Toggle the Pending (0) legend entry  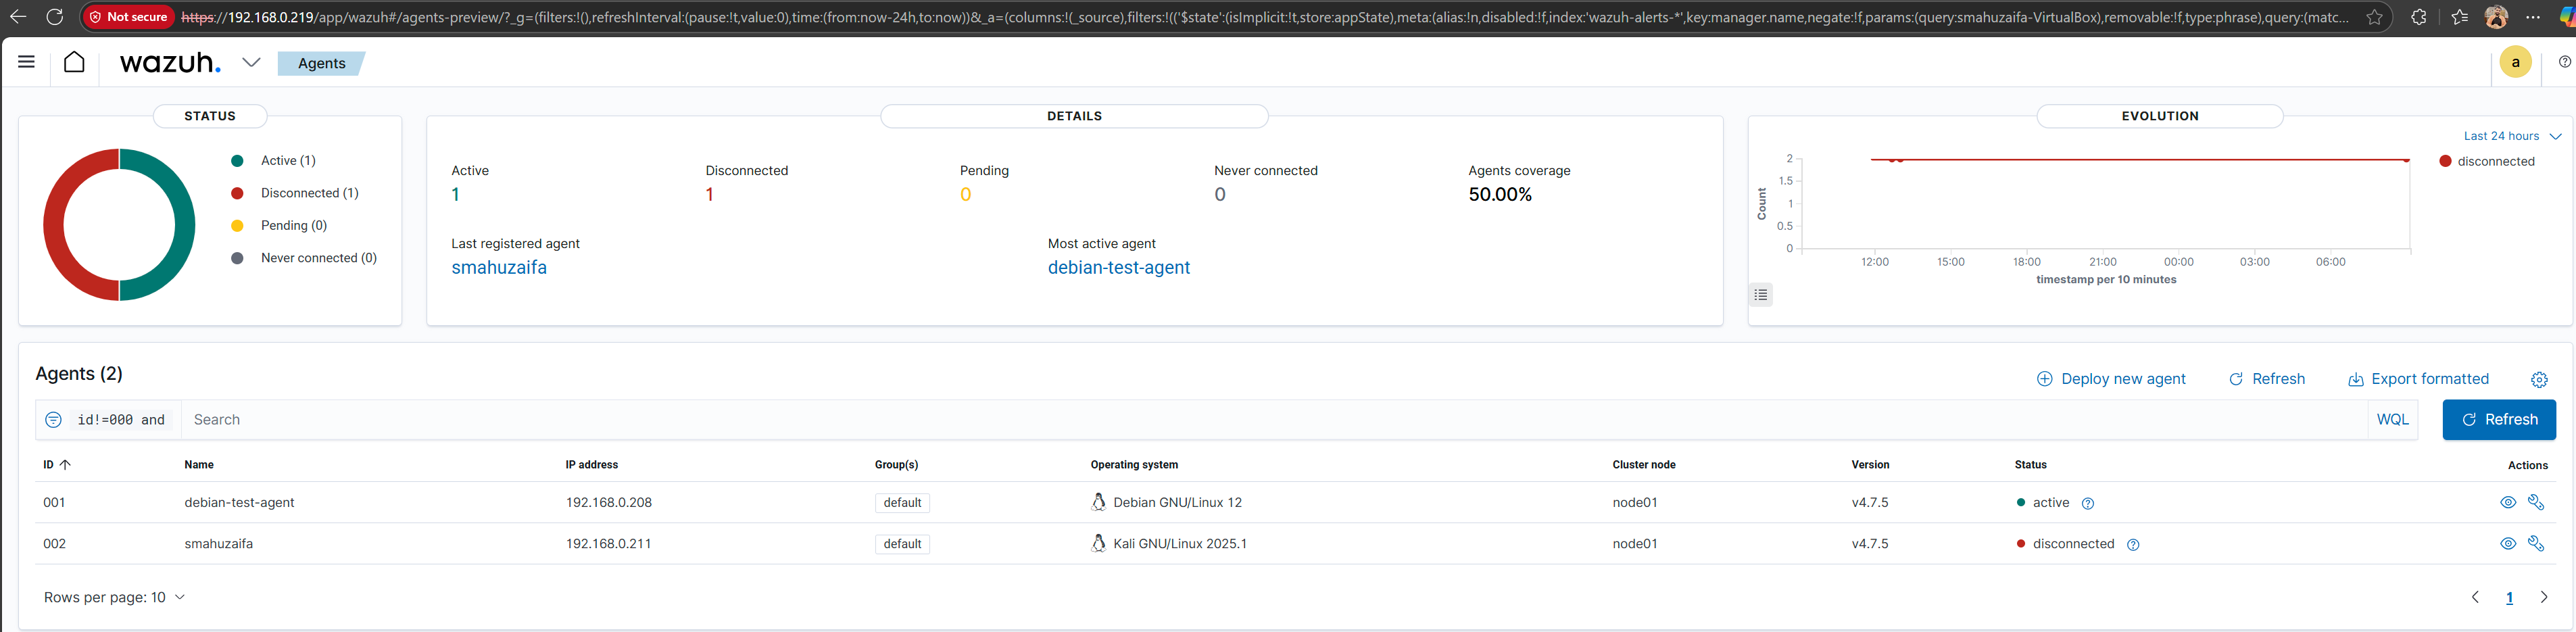(x=279, y=225)
